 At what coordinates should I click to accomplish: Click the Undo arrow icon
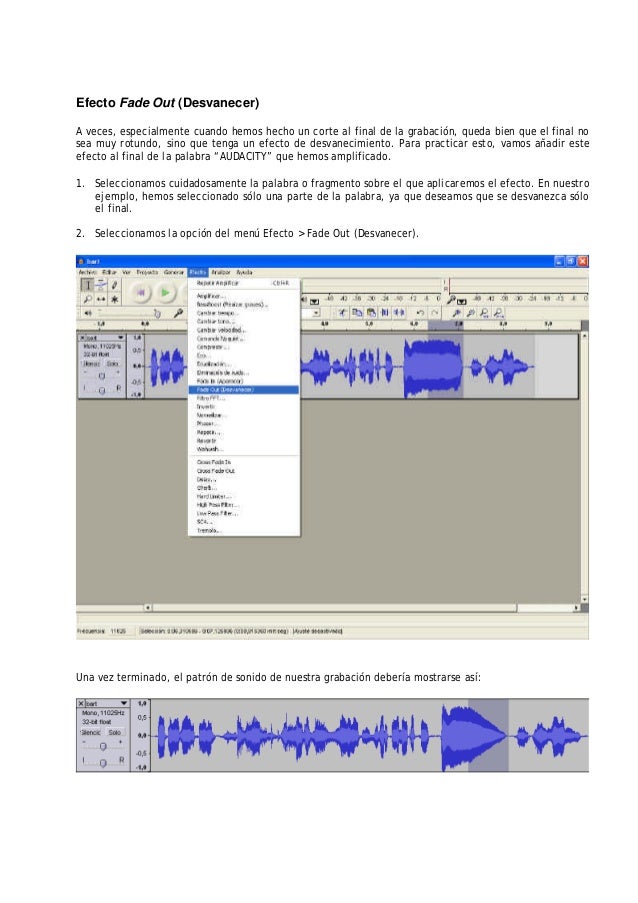pos(420,313)
